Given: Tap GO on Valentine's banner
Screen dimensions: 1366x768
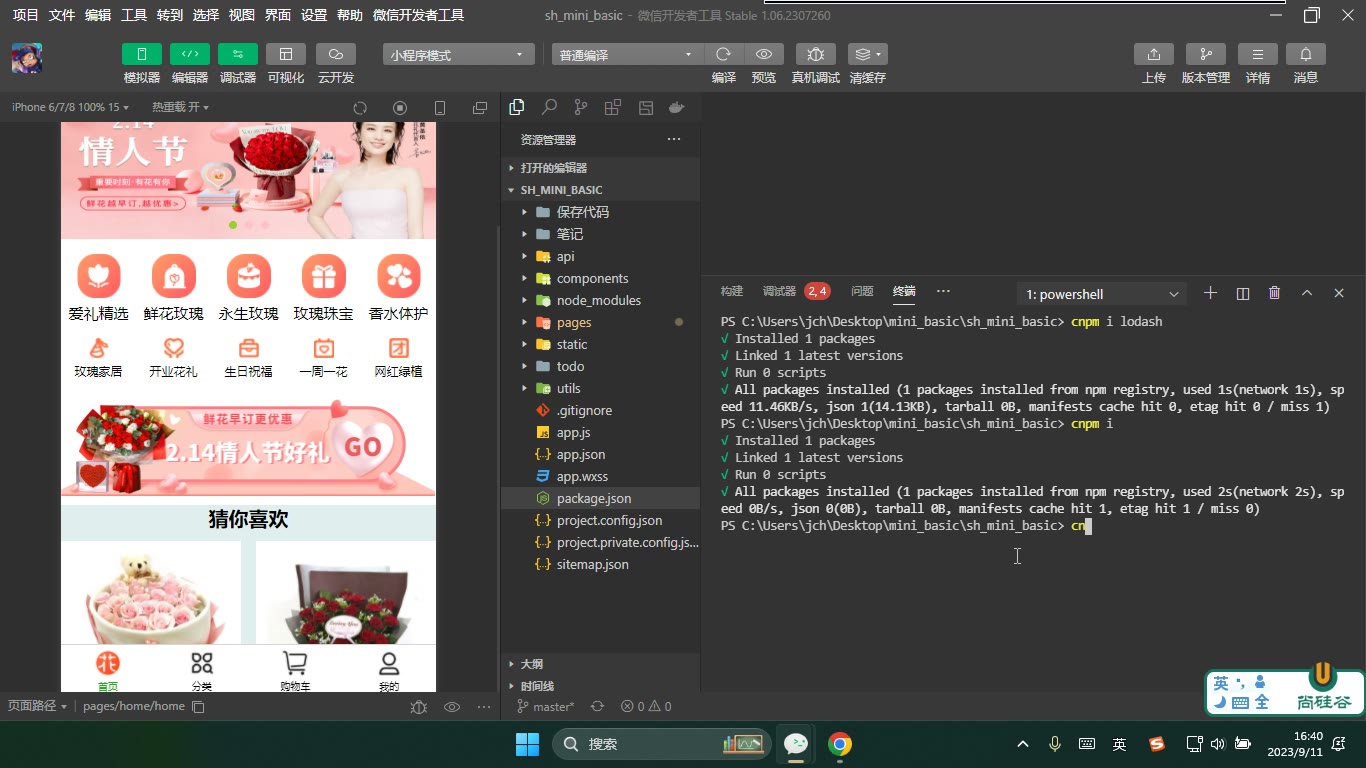Looking at the screenshot, I should click(363, 447).
